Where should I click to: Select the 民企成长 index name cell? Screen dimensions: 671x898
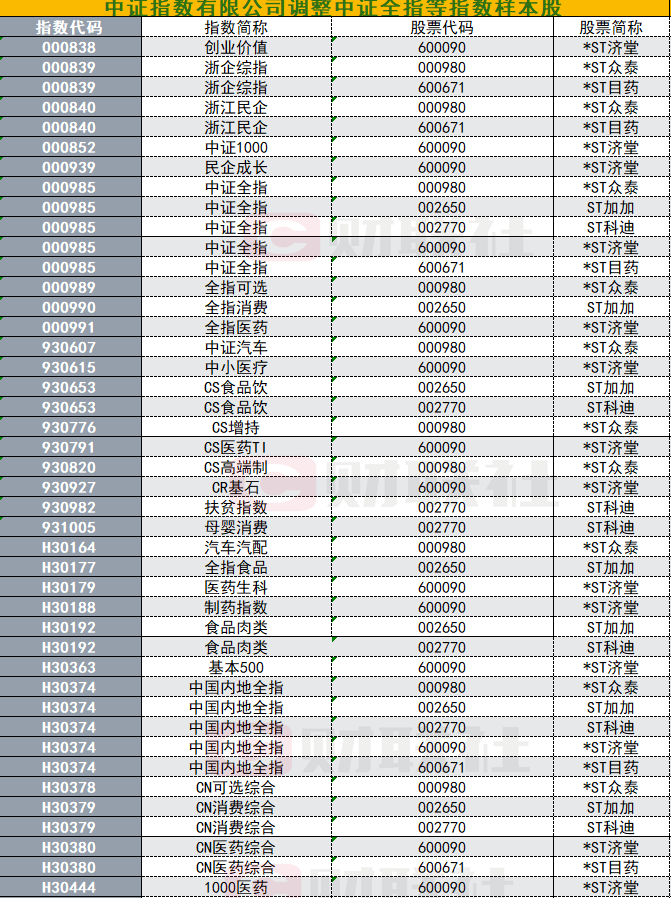pyautogui.click(x=236, y=168)
